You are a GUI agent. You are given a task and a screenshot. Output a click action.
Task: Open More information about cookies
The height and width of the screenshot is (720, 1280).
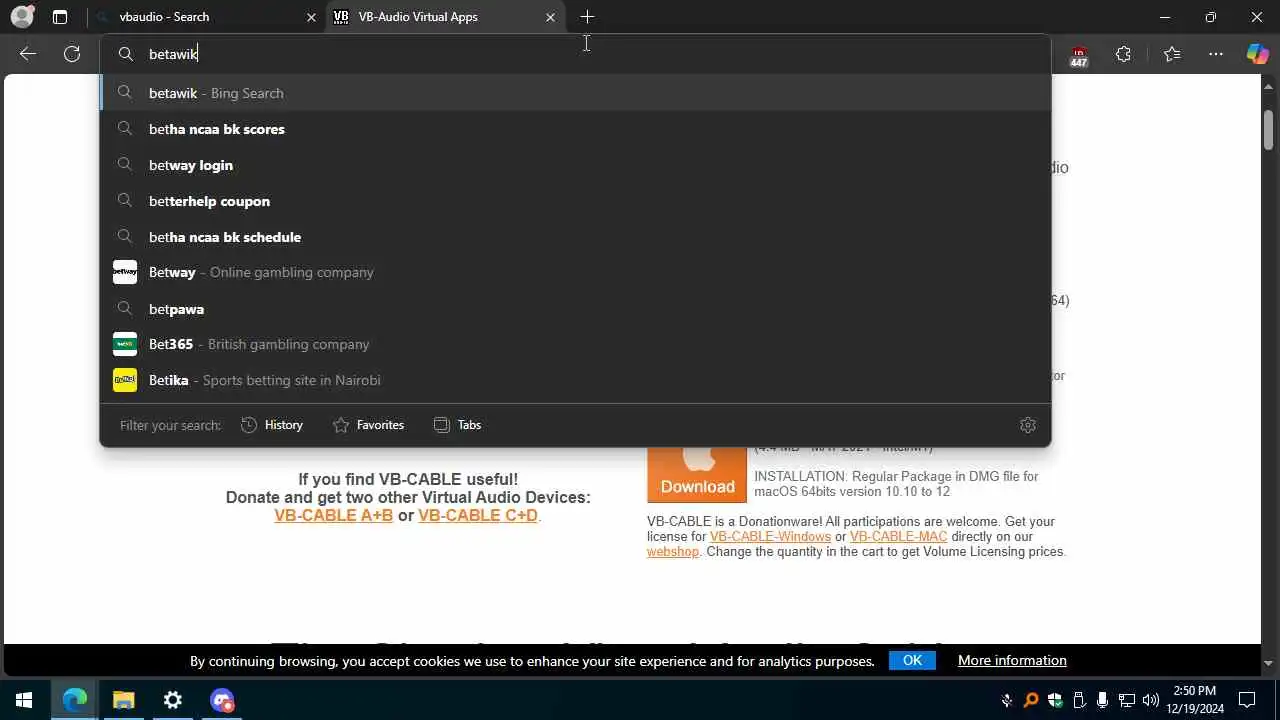pyautogui.click(x=1012, y=660)
